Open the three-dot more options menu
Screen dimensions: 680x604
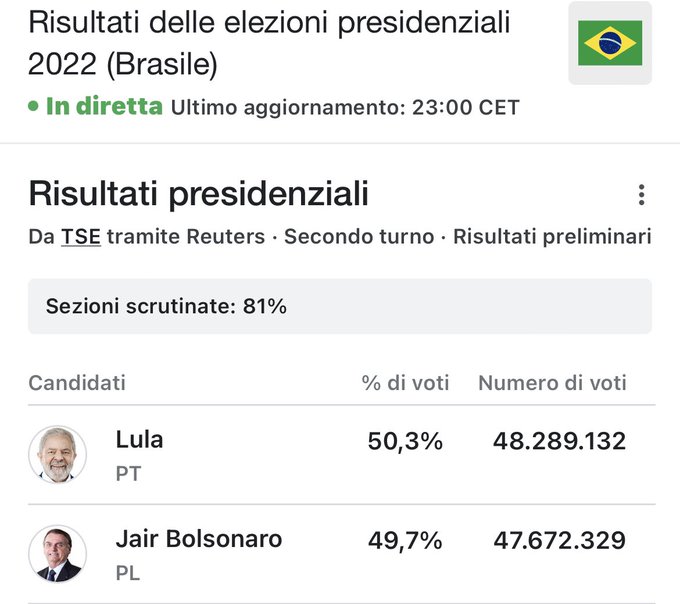click(641, 195)
